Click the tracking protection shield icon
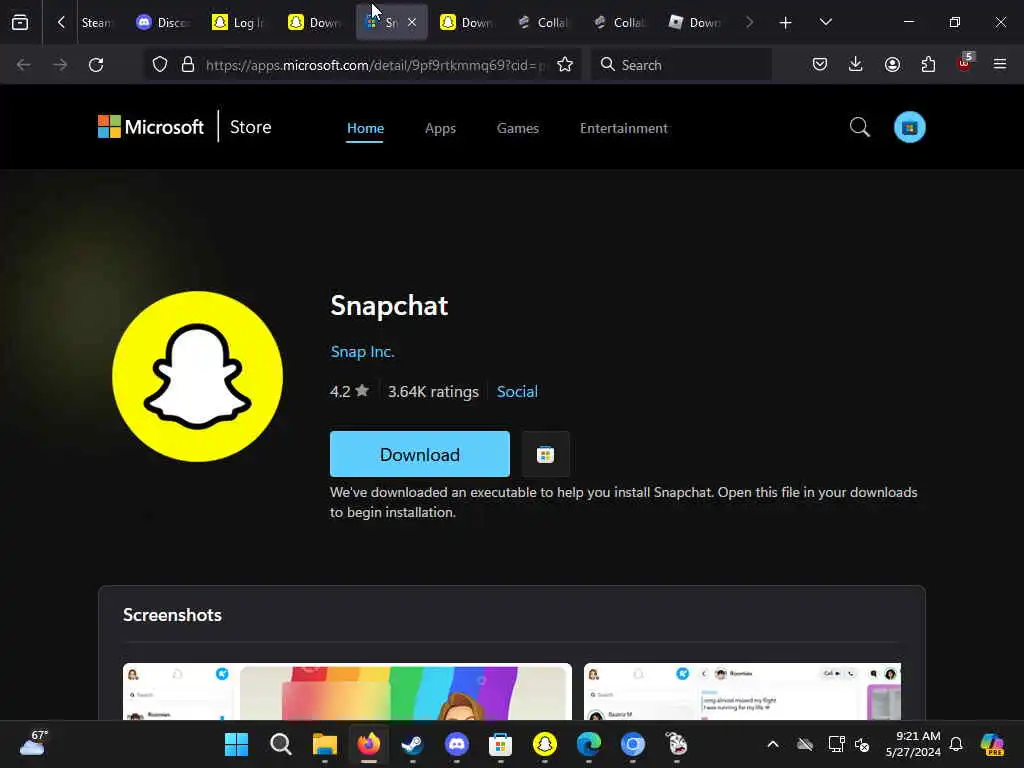Image resolution: width=1024 pixels, height=768 pixels. pos(160,65)
